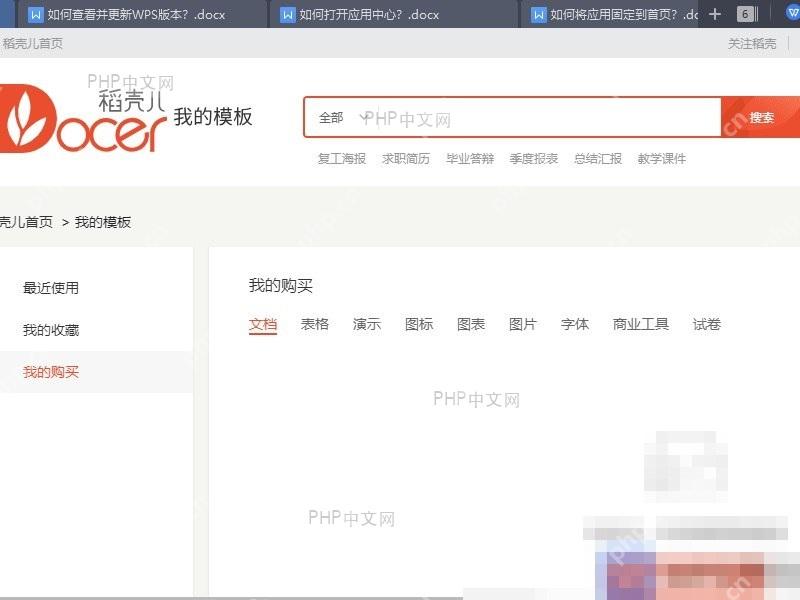This screenshot has width=800, height=600.
Task: Select the 文档 category tab
Action: click(x=263, y=324)
